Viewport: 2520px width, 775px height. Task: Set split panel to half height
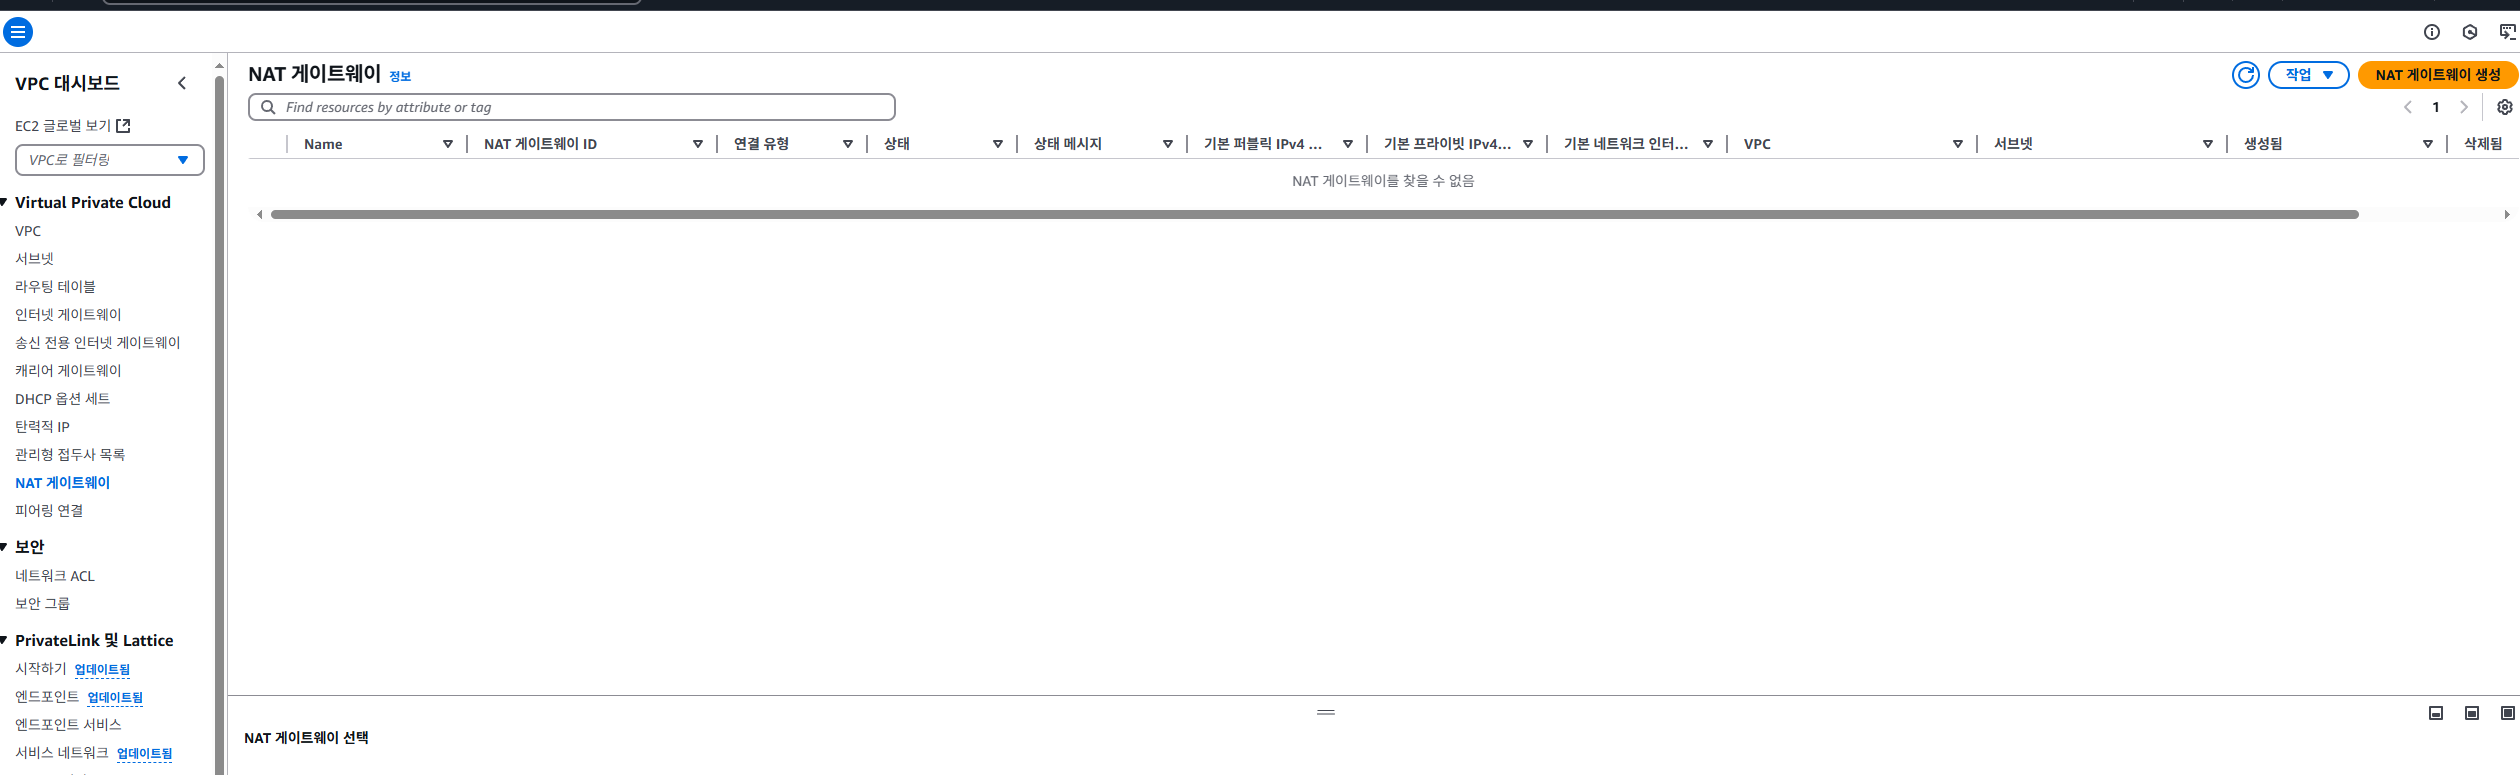2471,713
